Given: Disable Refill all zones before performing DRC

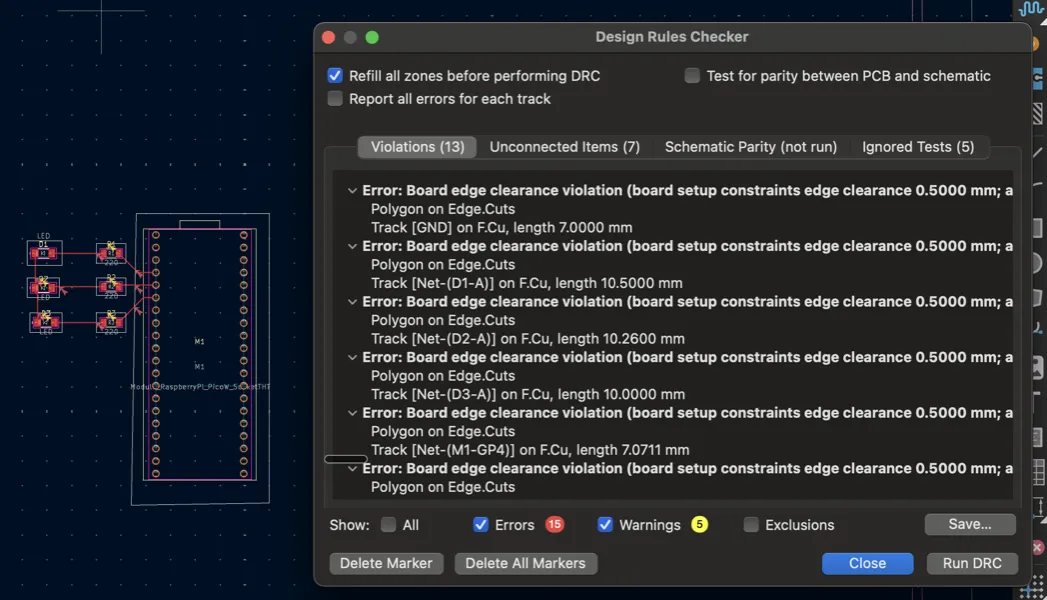Looking at the screenshot, I should [335, 75].
